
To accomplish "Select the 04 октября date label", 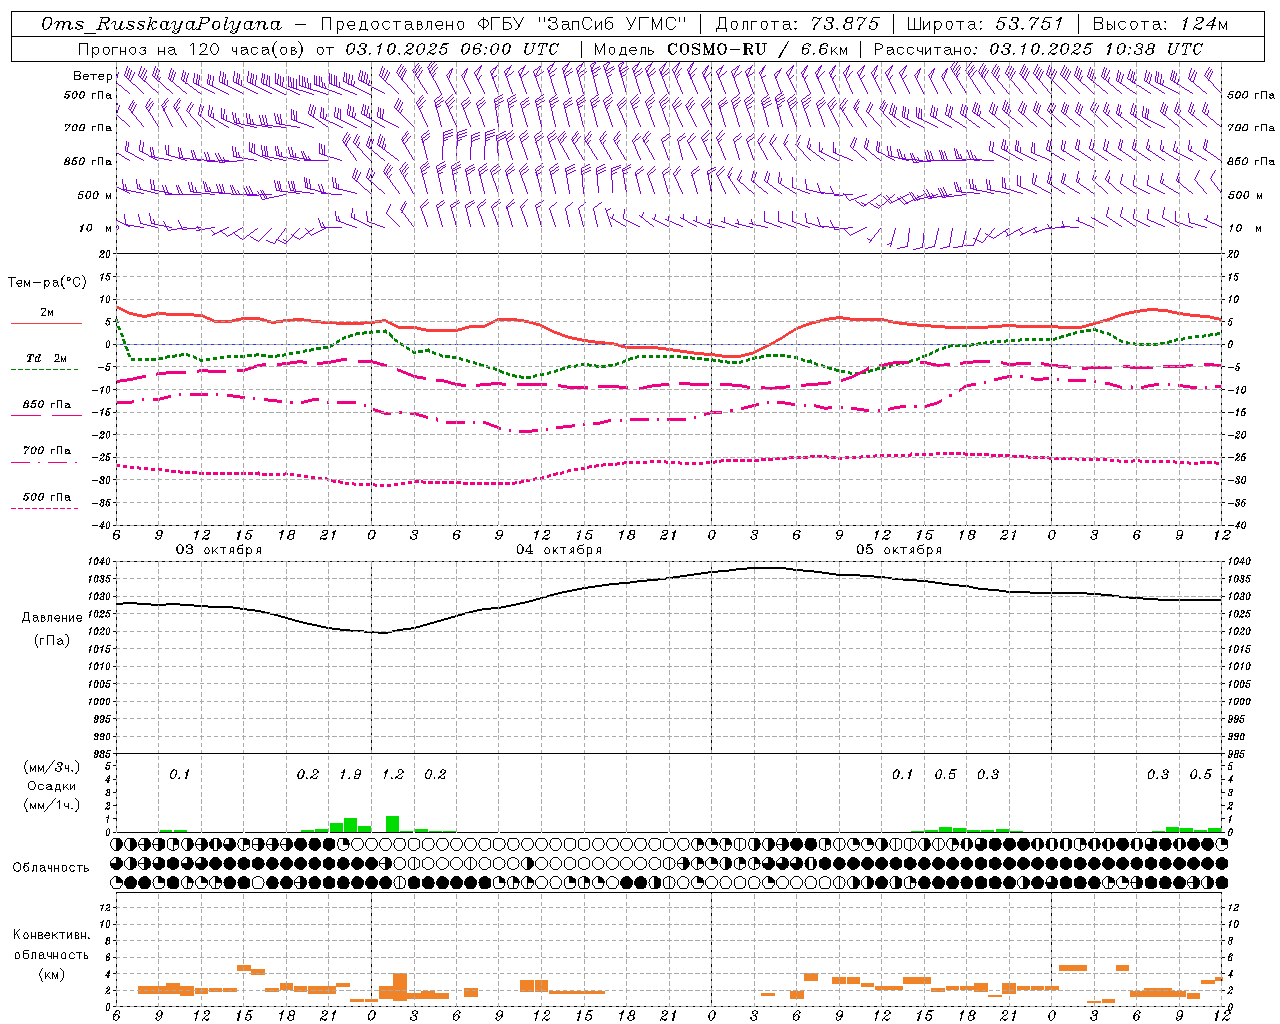I will click(x=559, y=550).
